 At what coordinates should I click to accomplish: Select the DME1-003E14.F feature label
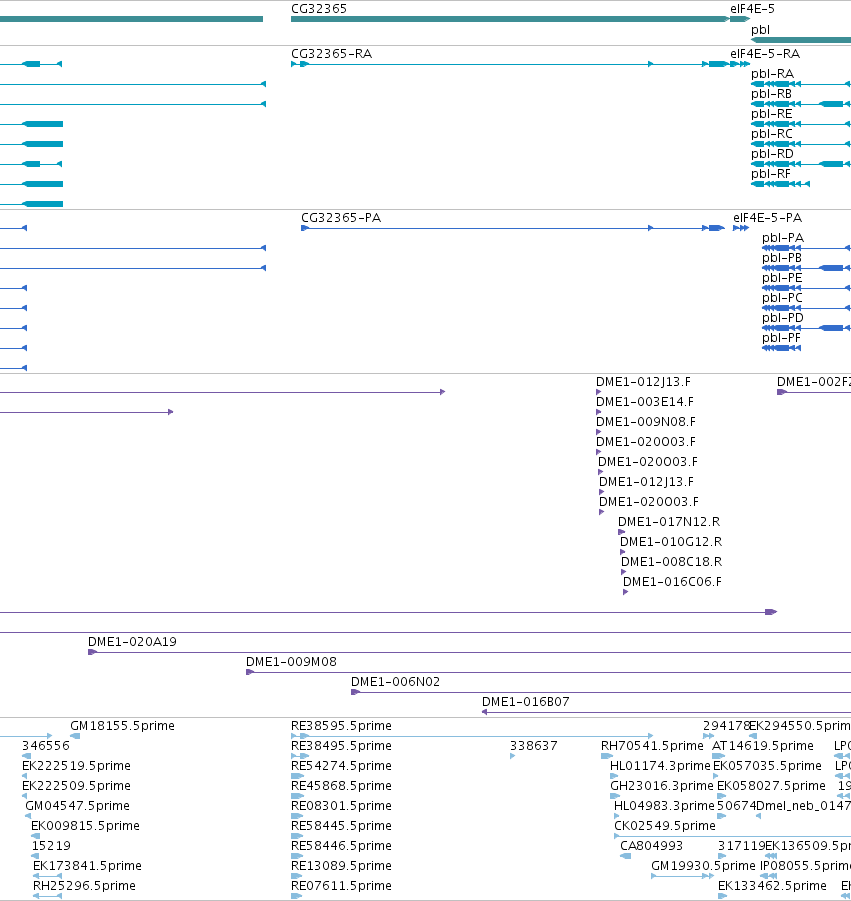[645, 402]
